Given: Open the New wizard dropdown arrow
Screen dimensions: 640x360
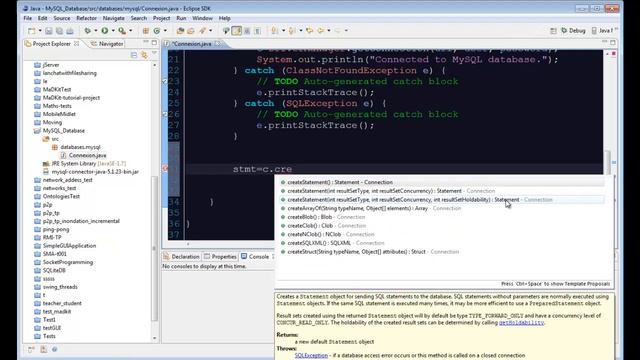Looking at the screenshot, I should point(40,31).
